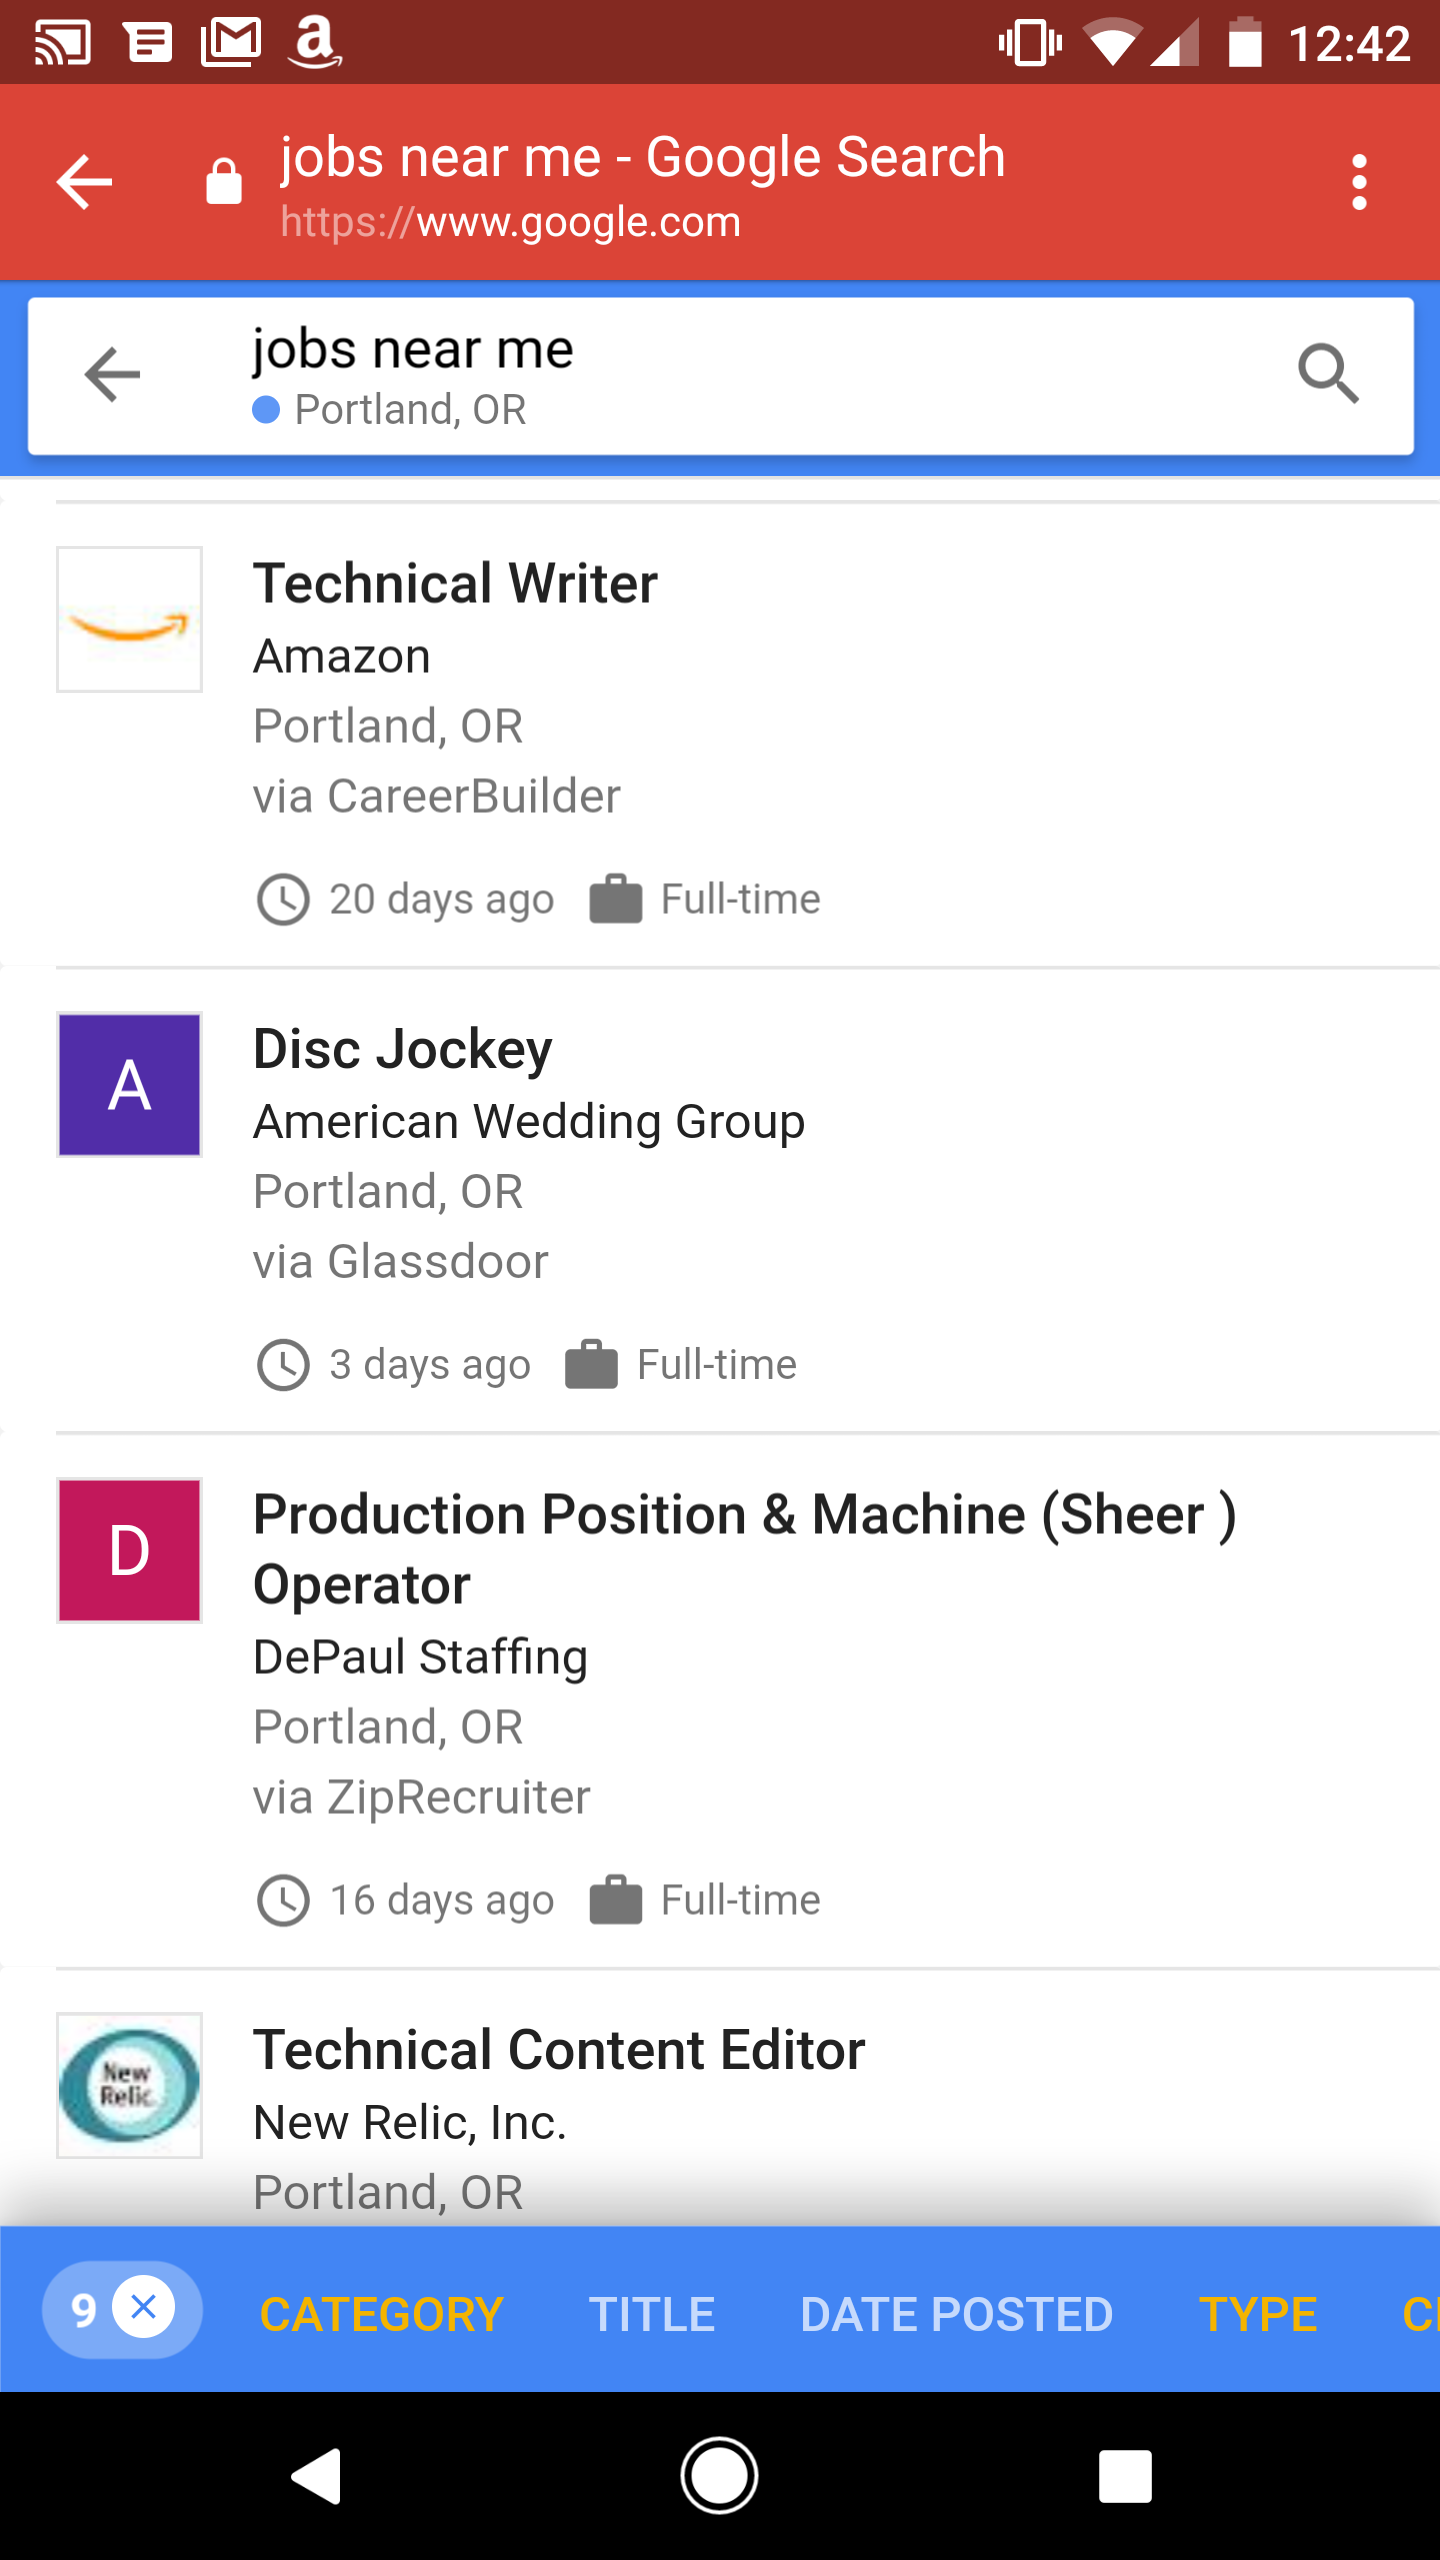Tap the search magnifier icon
The height and width of the screenshot is (2560, 1440).
point(1328,374)
